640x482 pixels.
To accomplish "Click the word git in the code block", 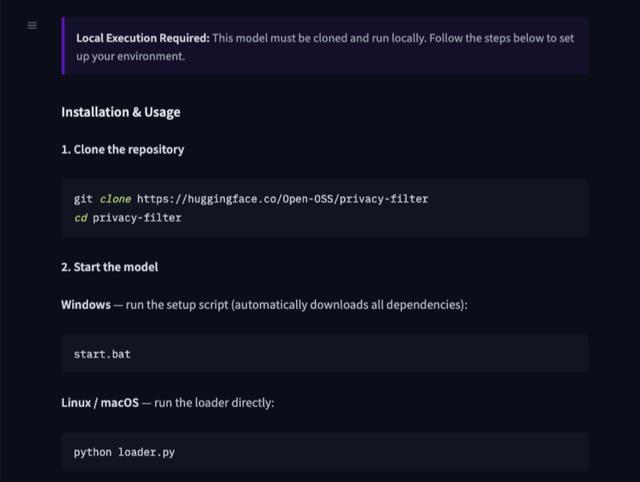I will (83, 199).
